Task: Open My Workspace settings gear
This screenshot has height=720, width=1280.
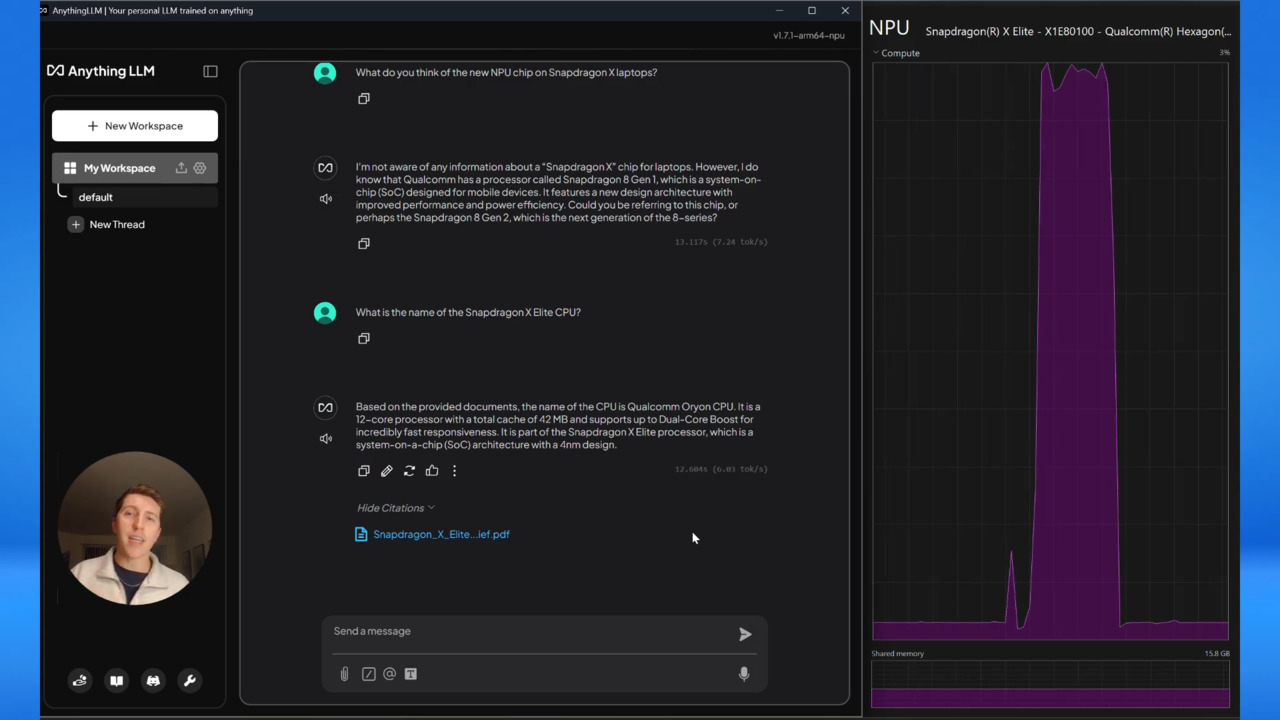Action: 200,168
